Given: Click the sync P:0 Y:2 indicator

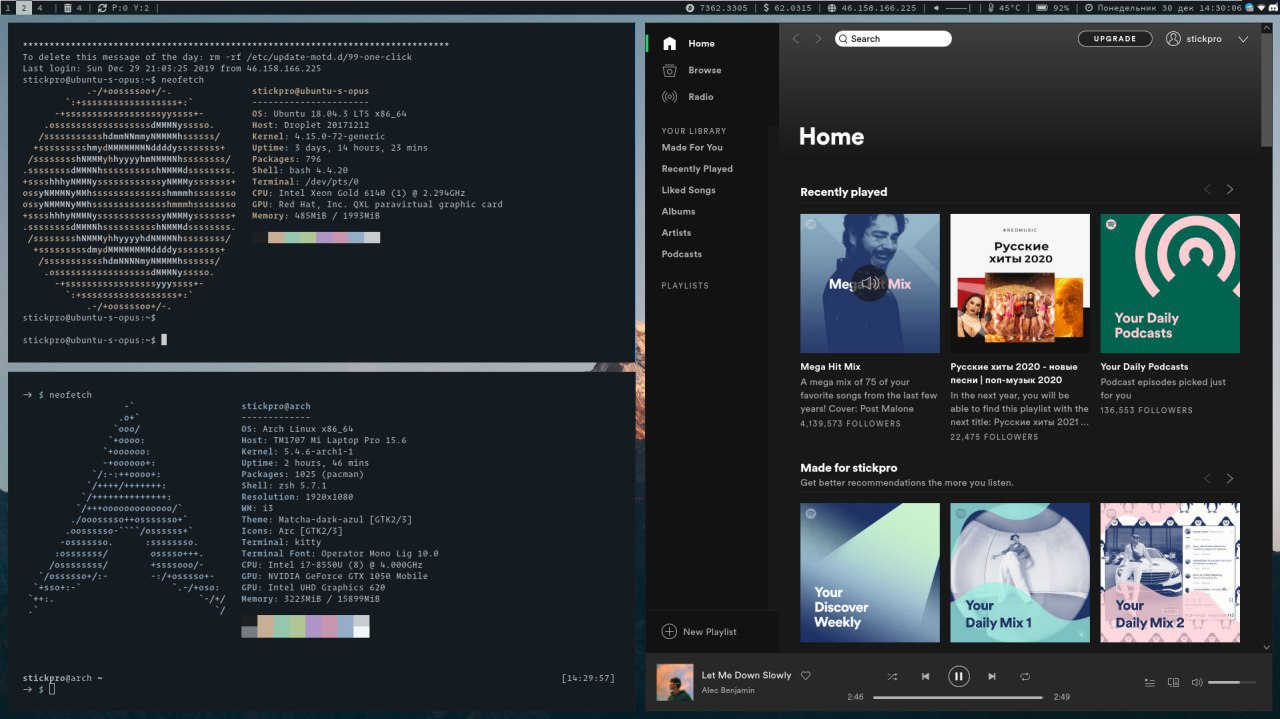Looking at the screenshot, I should (125, 8).
